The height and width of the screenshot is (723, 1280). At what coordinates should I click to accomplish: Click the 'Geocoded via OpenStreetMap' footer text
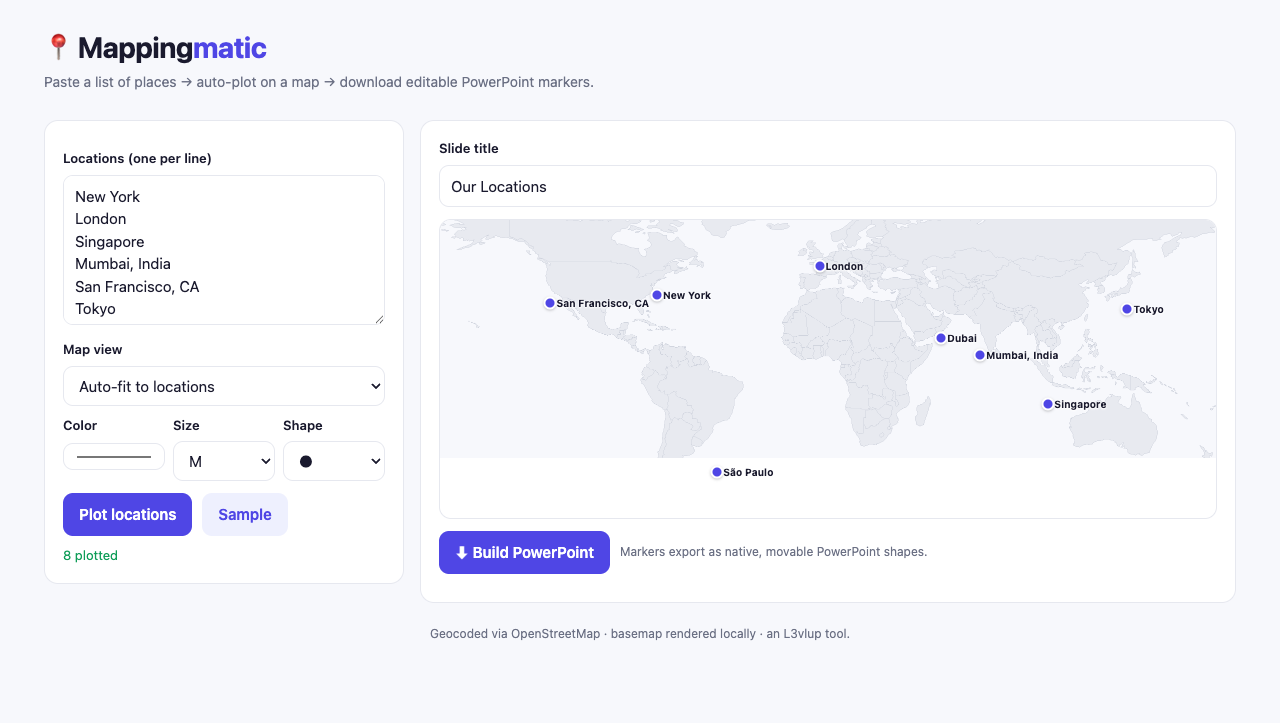[515, 633]
